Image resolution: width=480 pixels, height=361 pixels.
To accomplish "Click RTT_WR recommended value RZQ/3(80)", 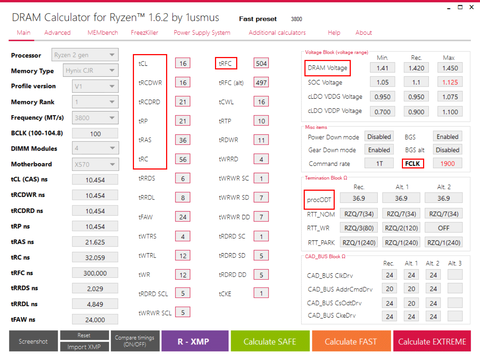I will tap(359, 228).
